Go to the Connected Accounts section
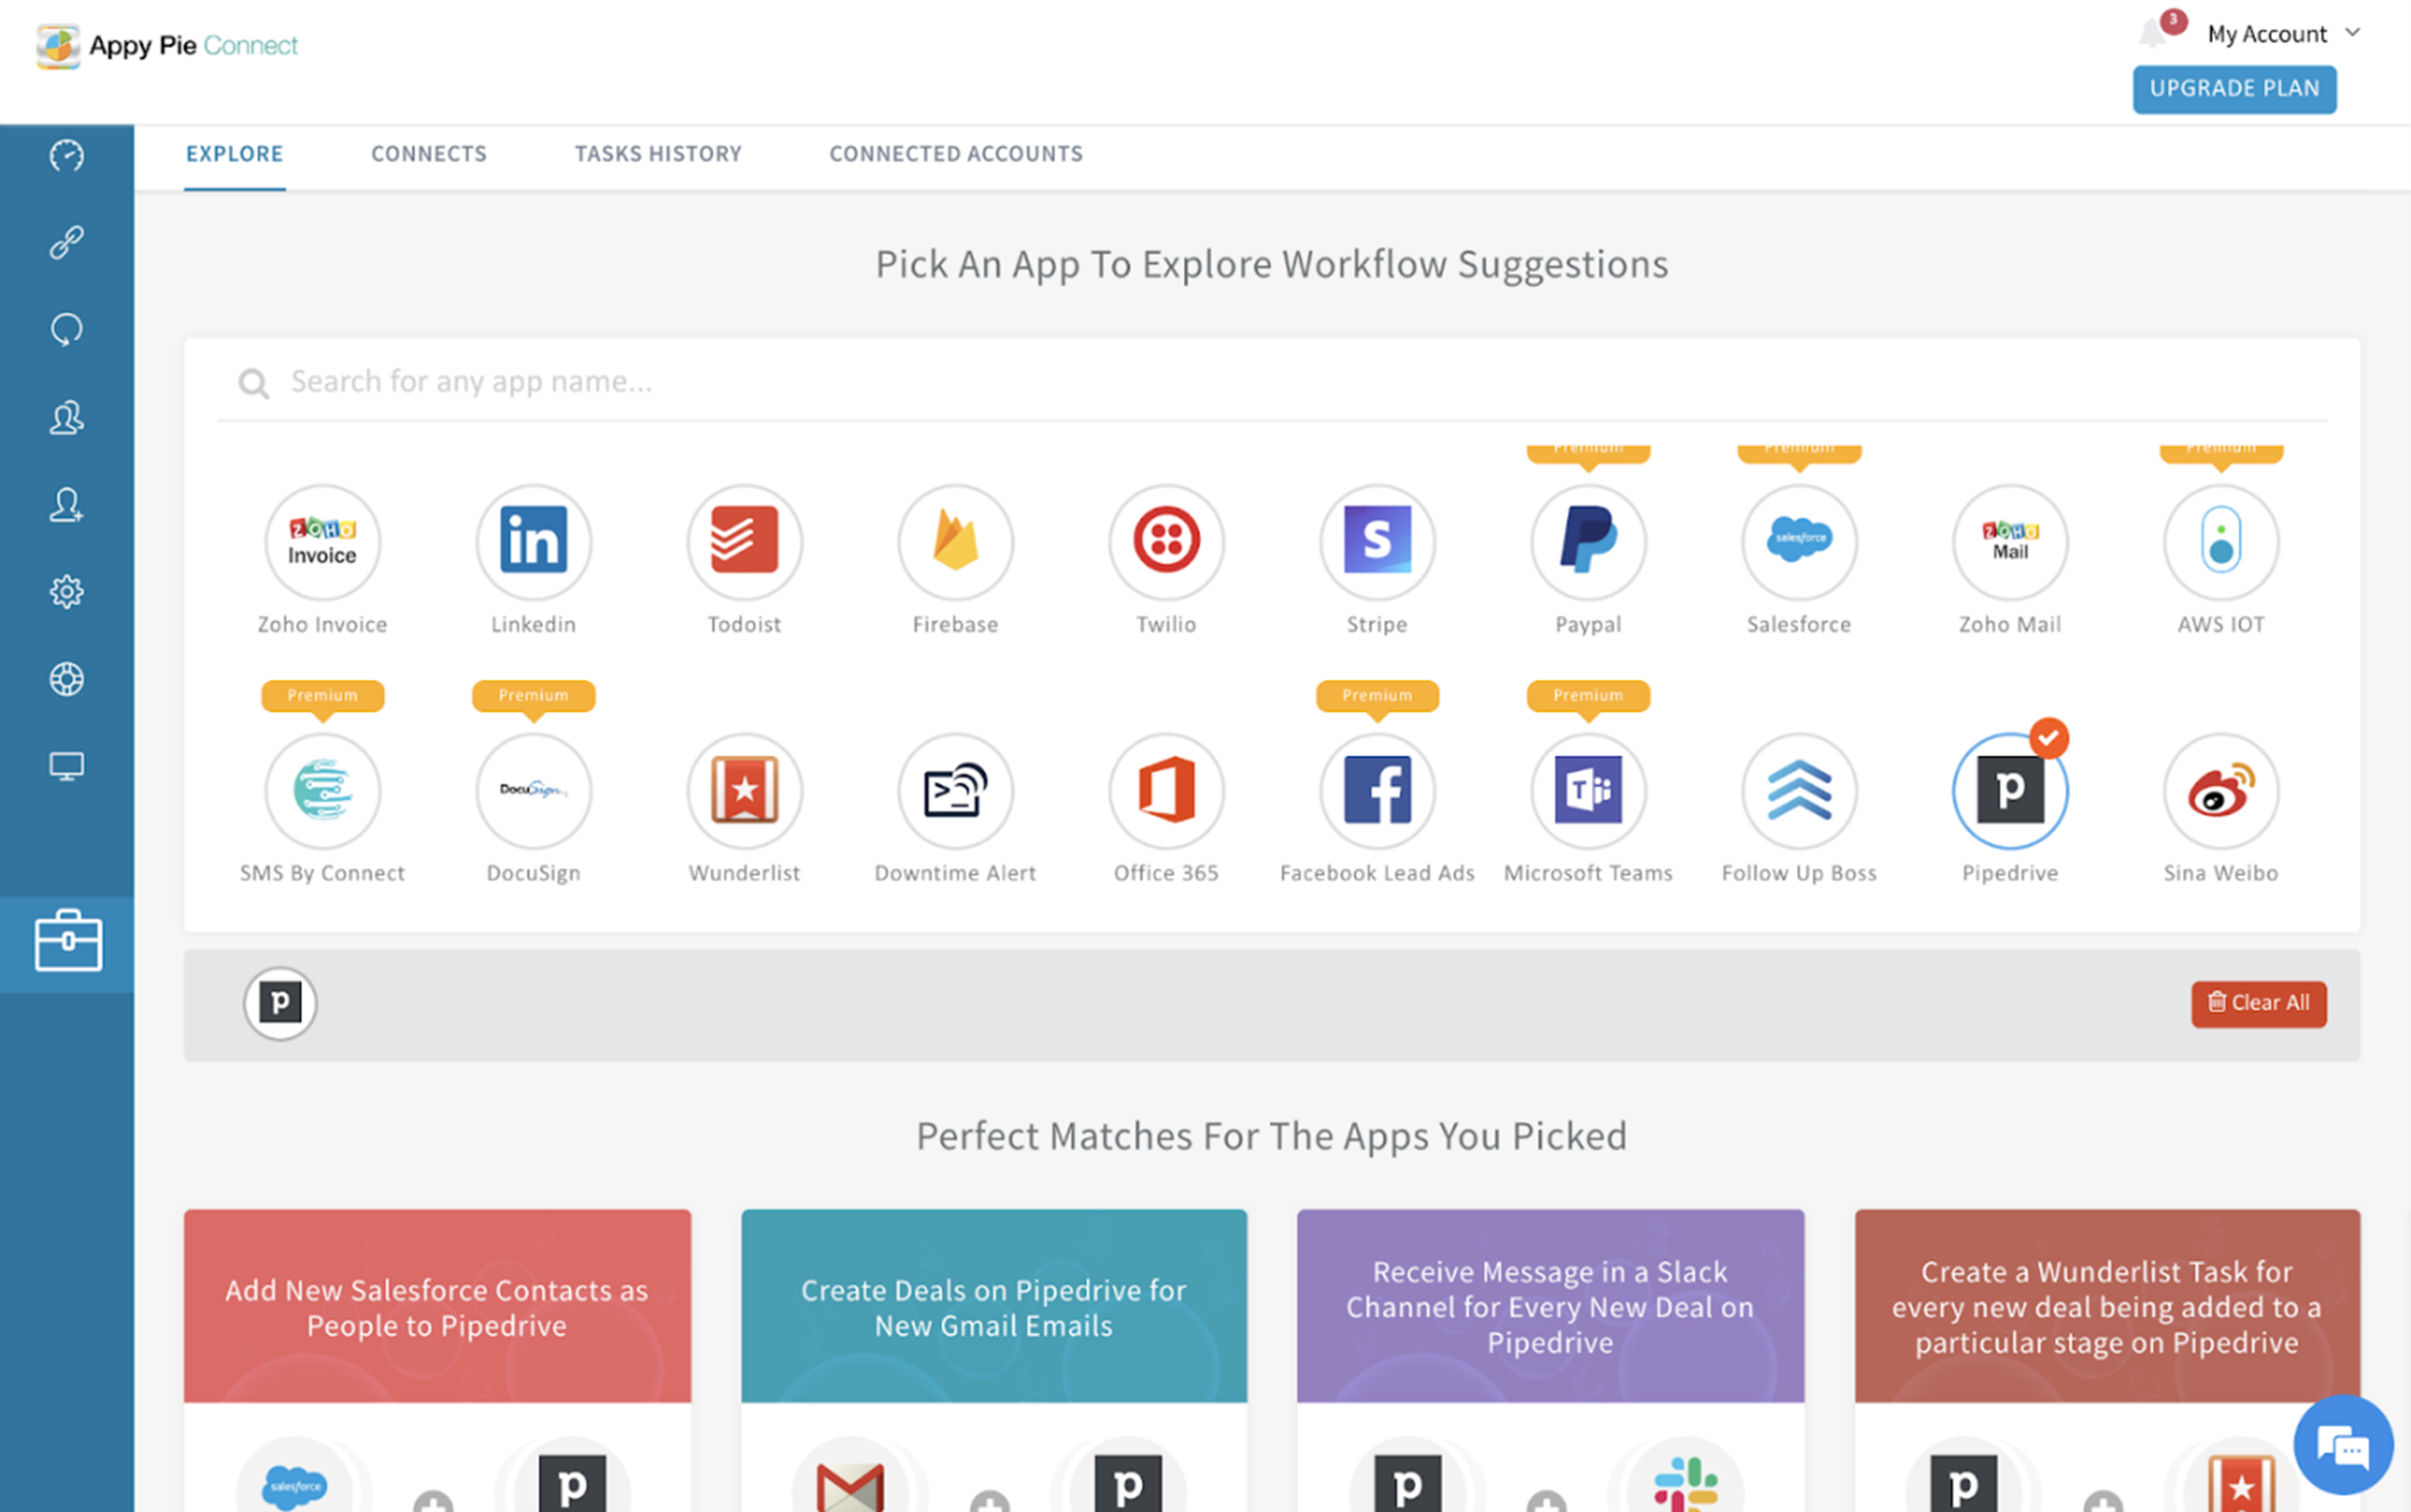Image resolution: width=2411 pixels, height=1512 pixels. [x=955, y=154]
